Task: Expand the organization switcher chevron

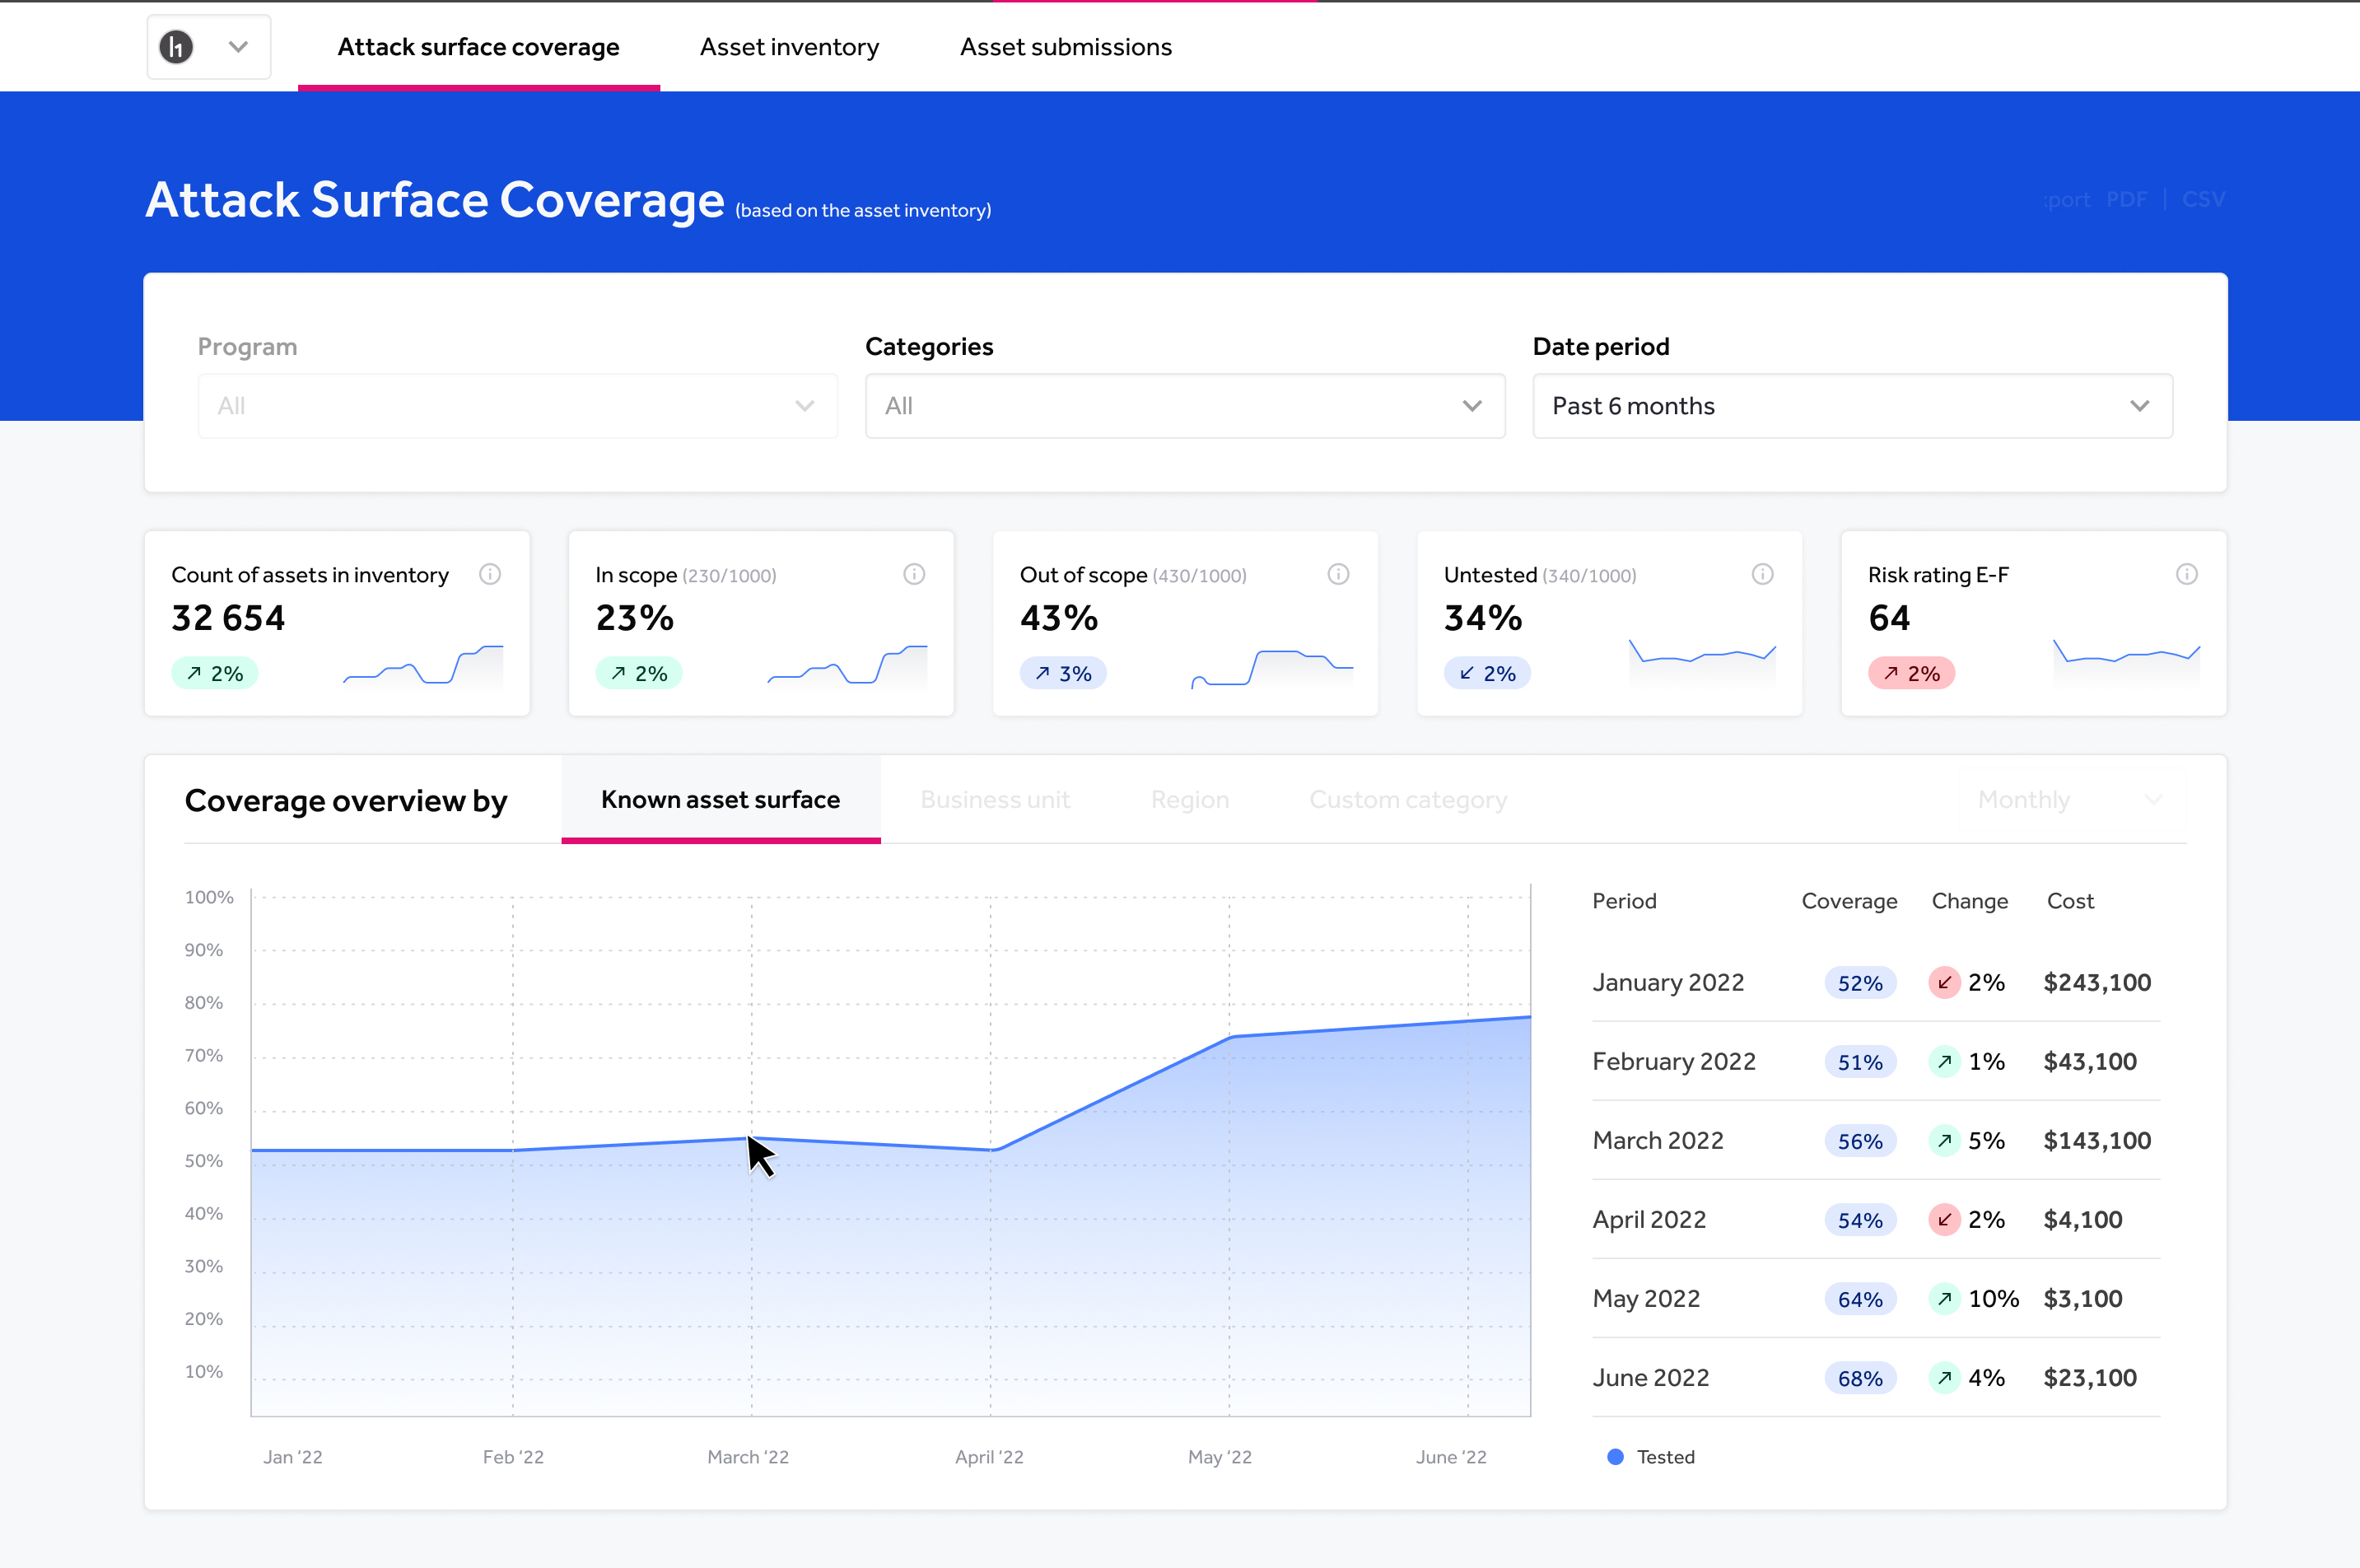Action: 238,47
